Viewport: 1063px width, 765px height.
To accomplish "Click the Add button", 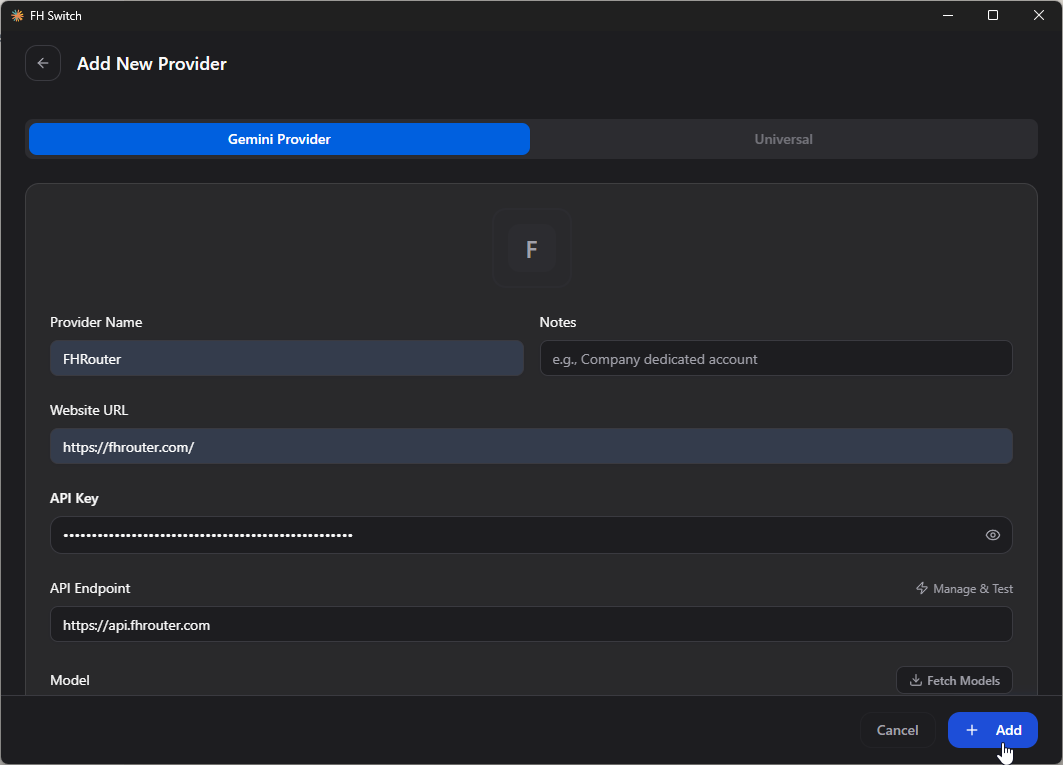I will [x=992, y=730].
